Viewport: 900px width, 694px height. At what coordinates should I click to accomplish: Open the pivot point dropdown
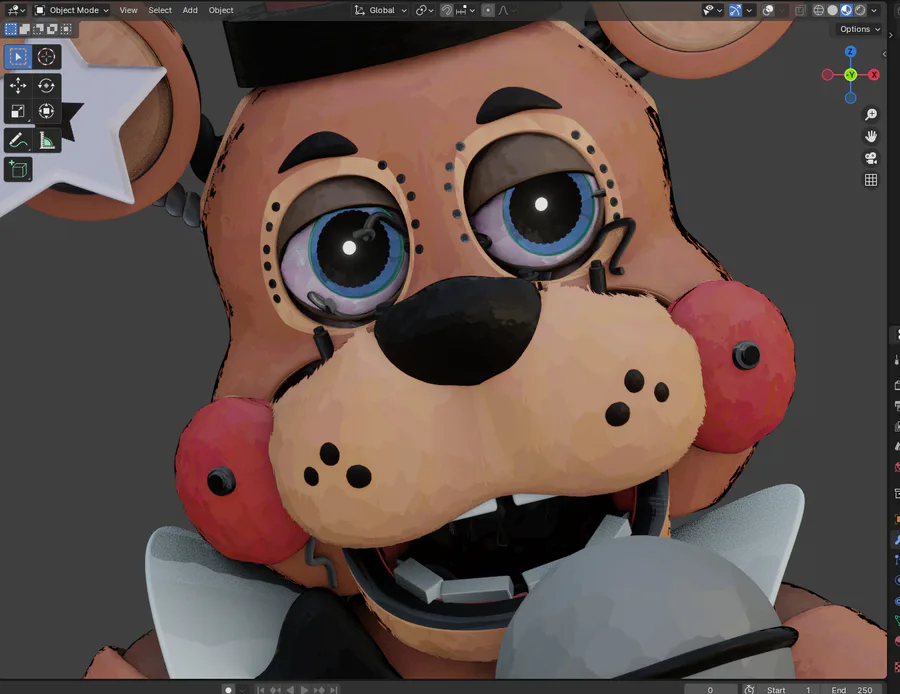point(424,10)
